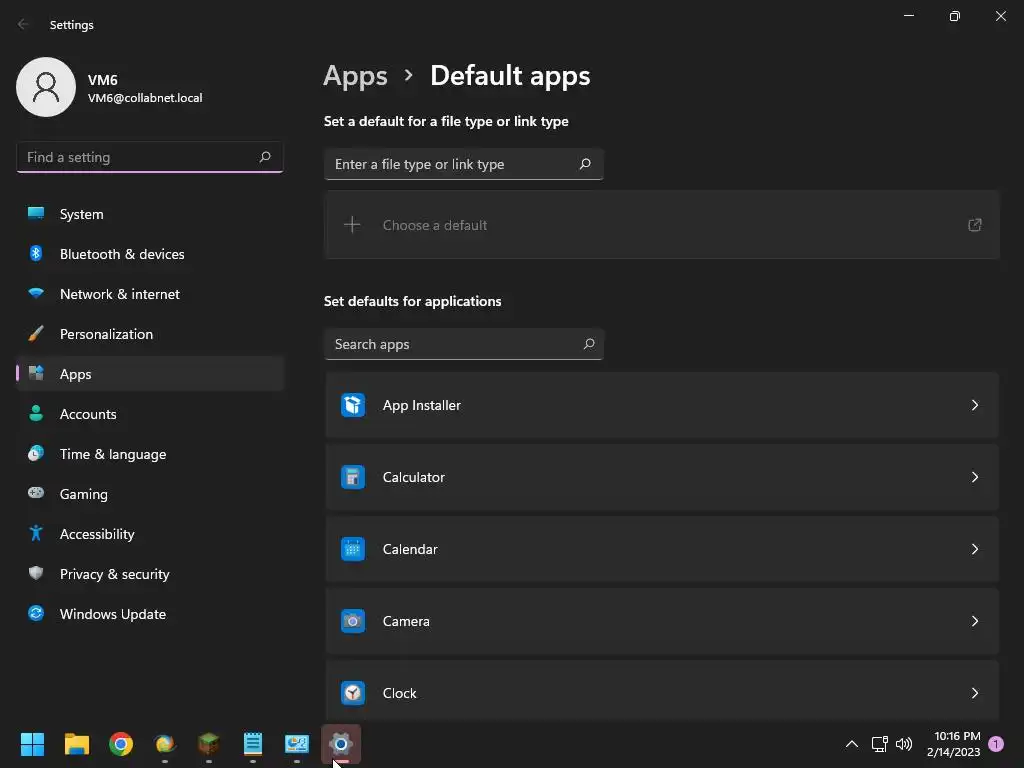Click the Clock app icon
This screenshot has width=1024, height=768.
[x=353, y=693]
